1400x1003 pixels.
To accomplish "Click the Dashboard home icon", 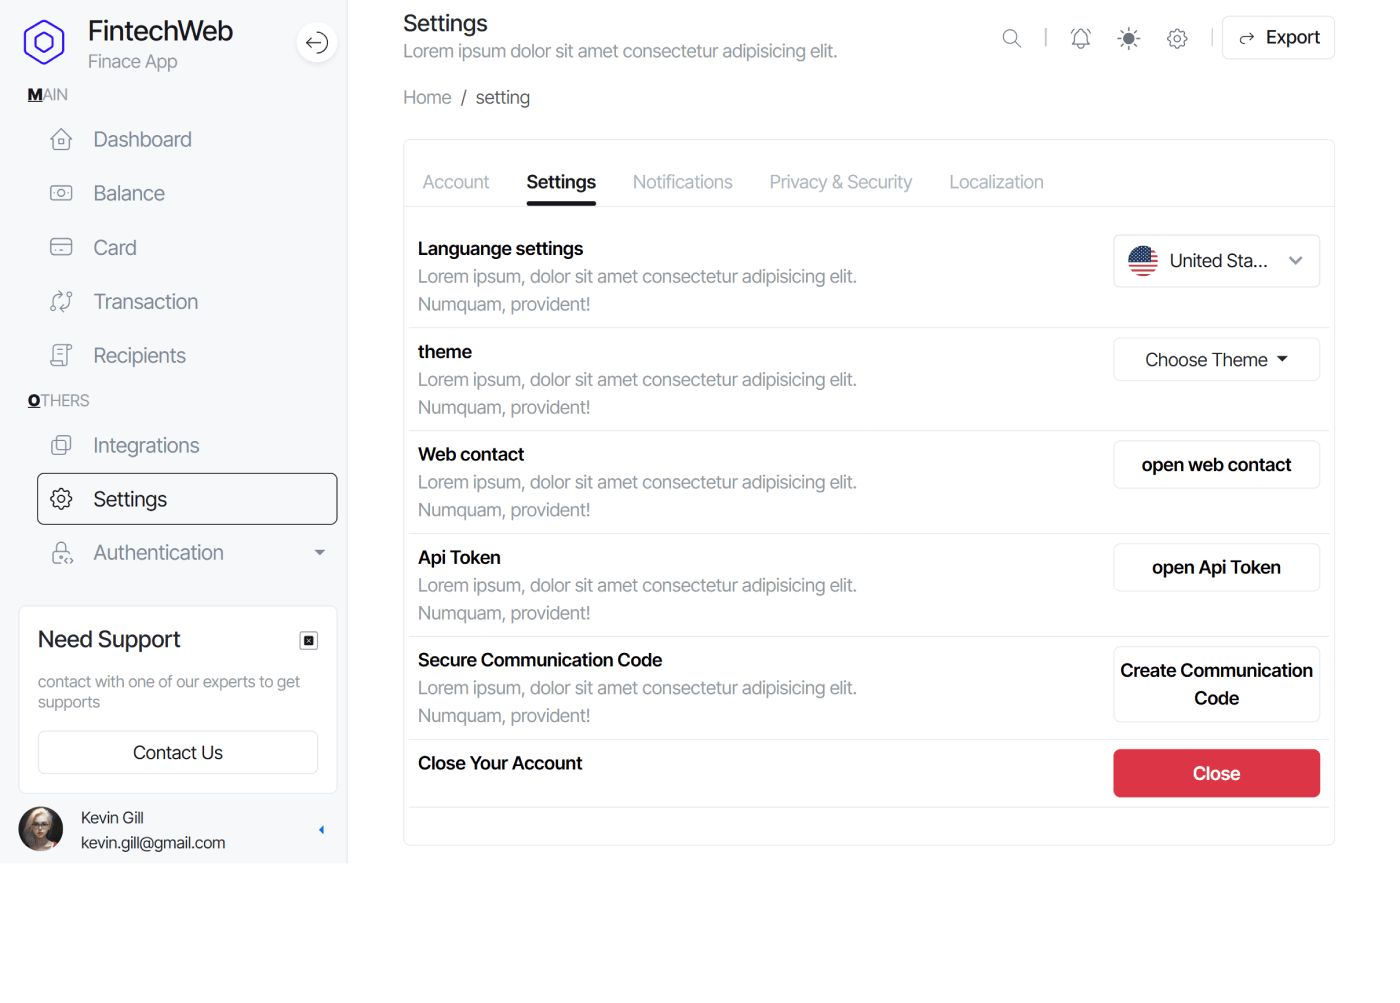I will (61, 139).
